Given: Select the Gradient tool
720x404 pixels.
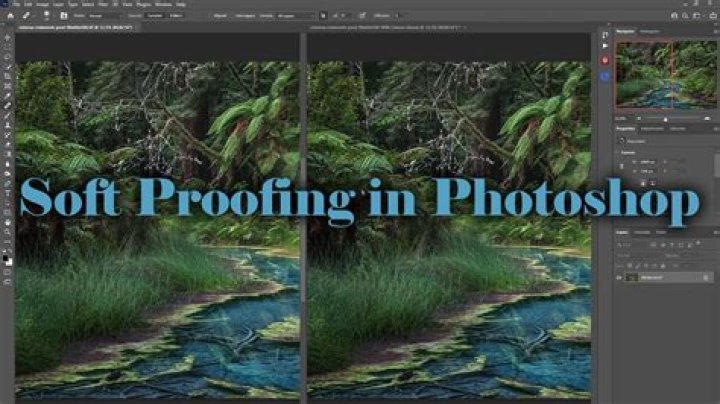Looking at the screenshot, I should tap(7, 154).
